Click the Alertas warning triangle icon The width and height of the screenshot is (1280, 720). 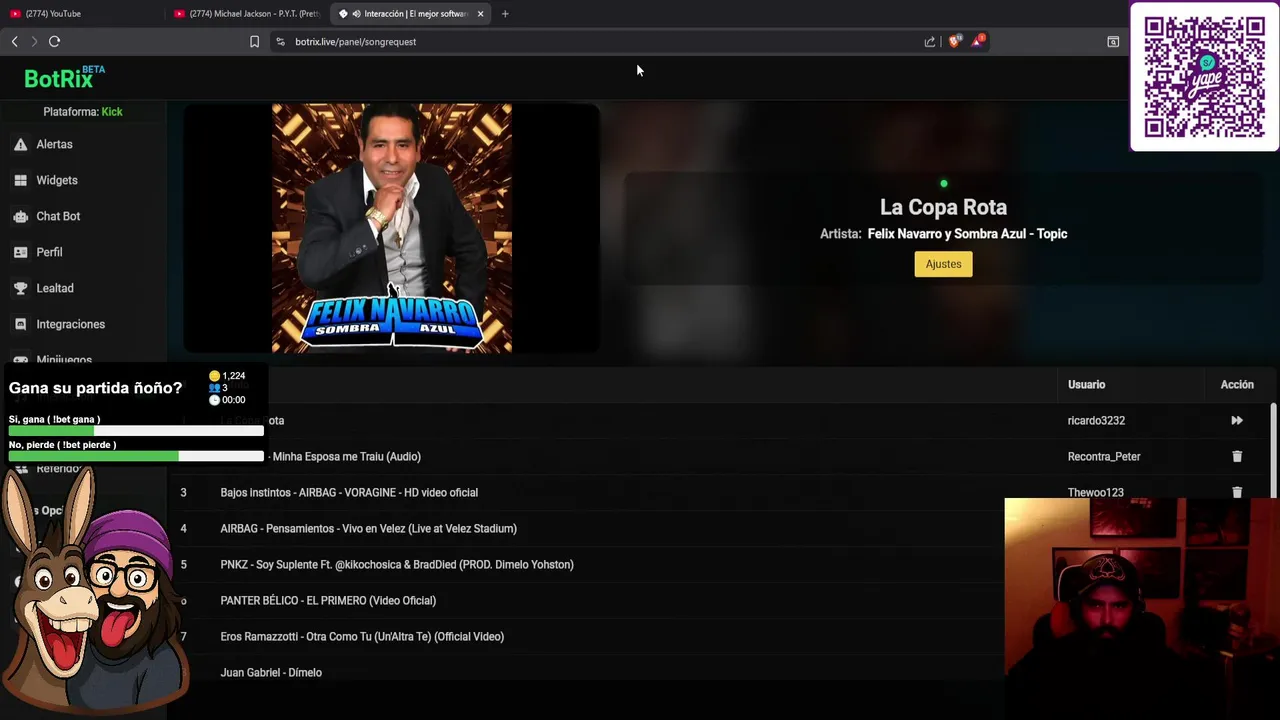(x=20, y=144)
